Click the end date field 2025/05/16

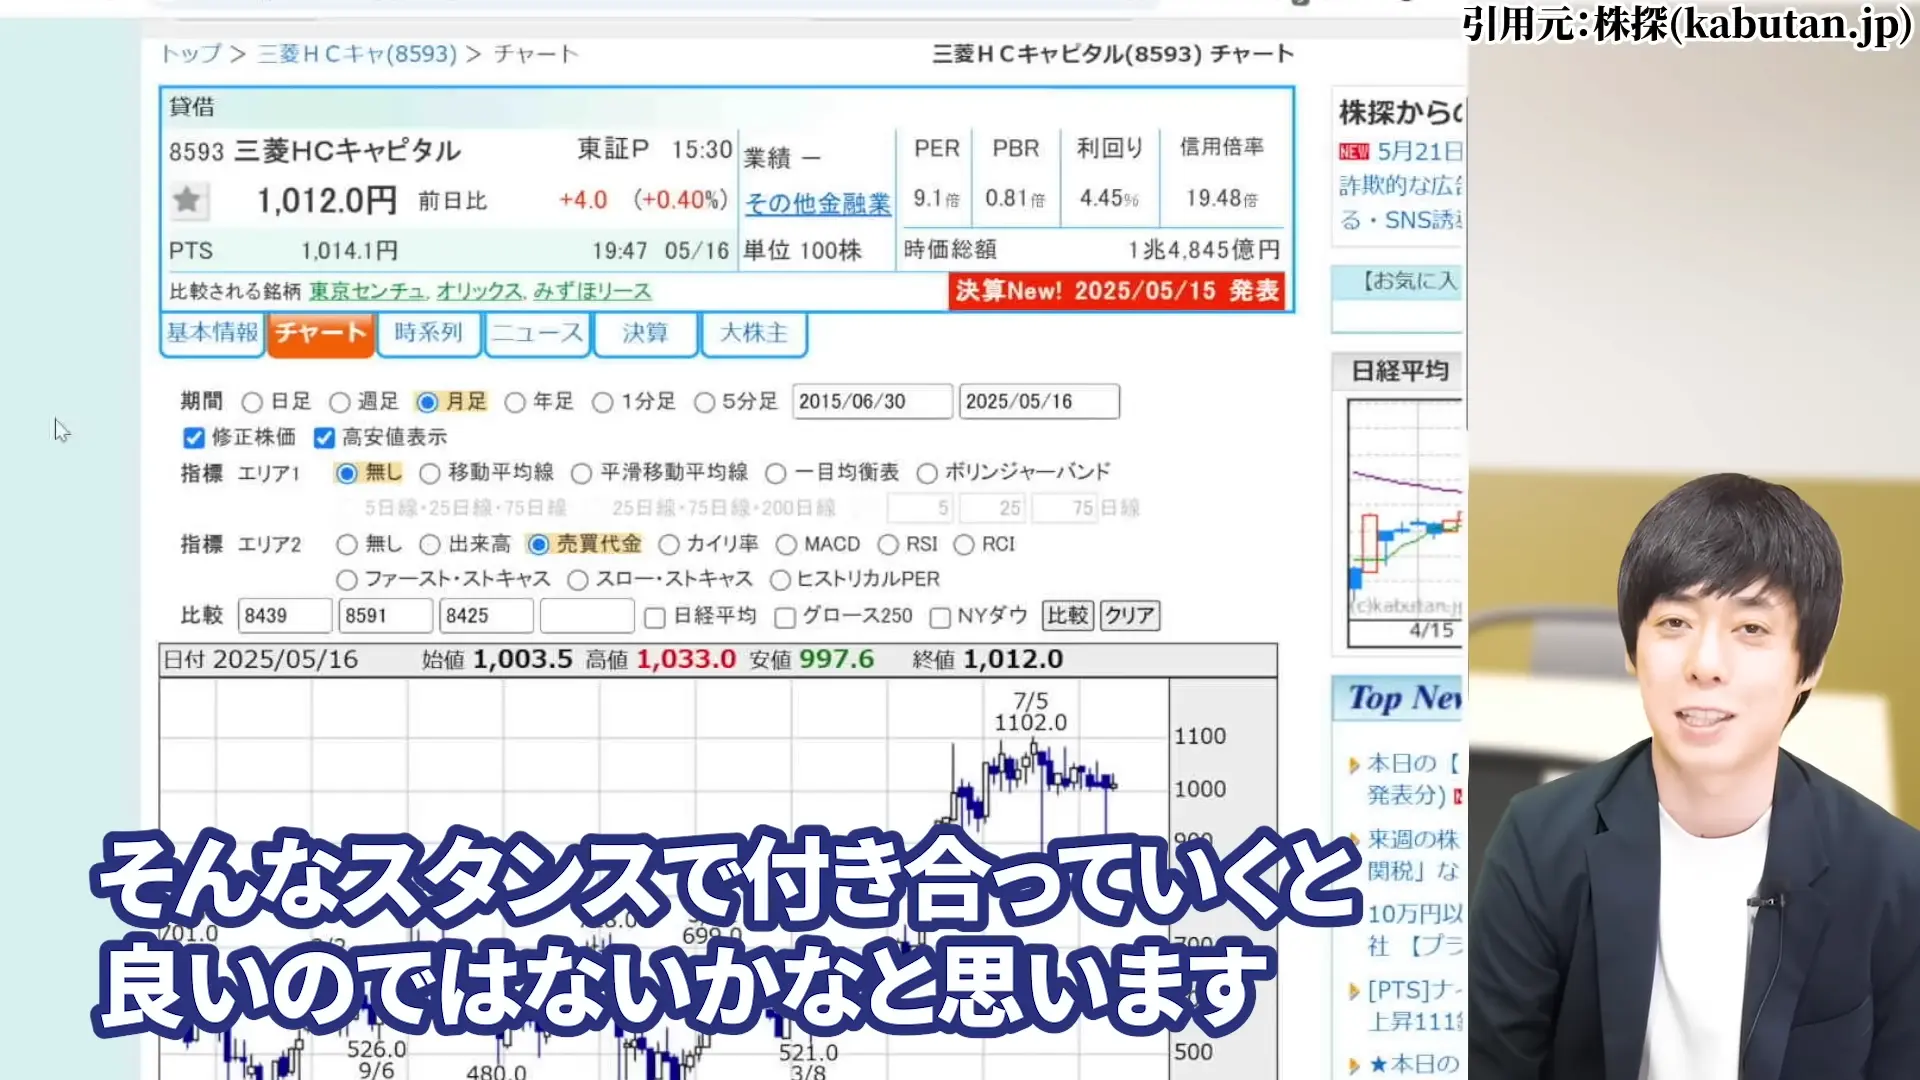[1039, 402]
